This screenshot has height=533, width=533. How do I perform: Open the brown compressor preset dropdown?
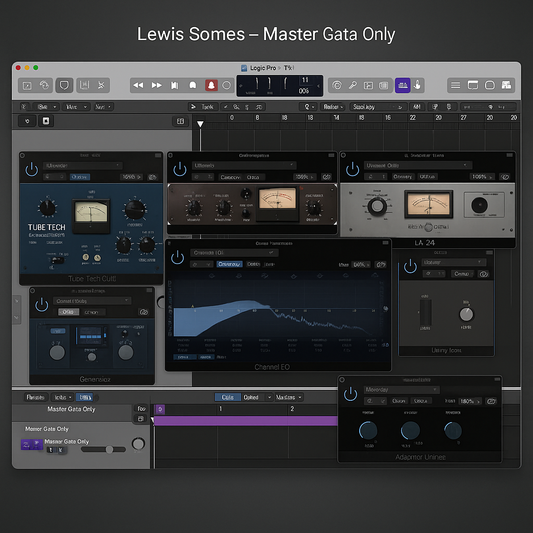tap(244, 166)
